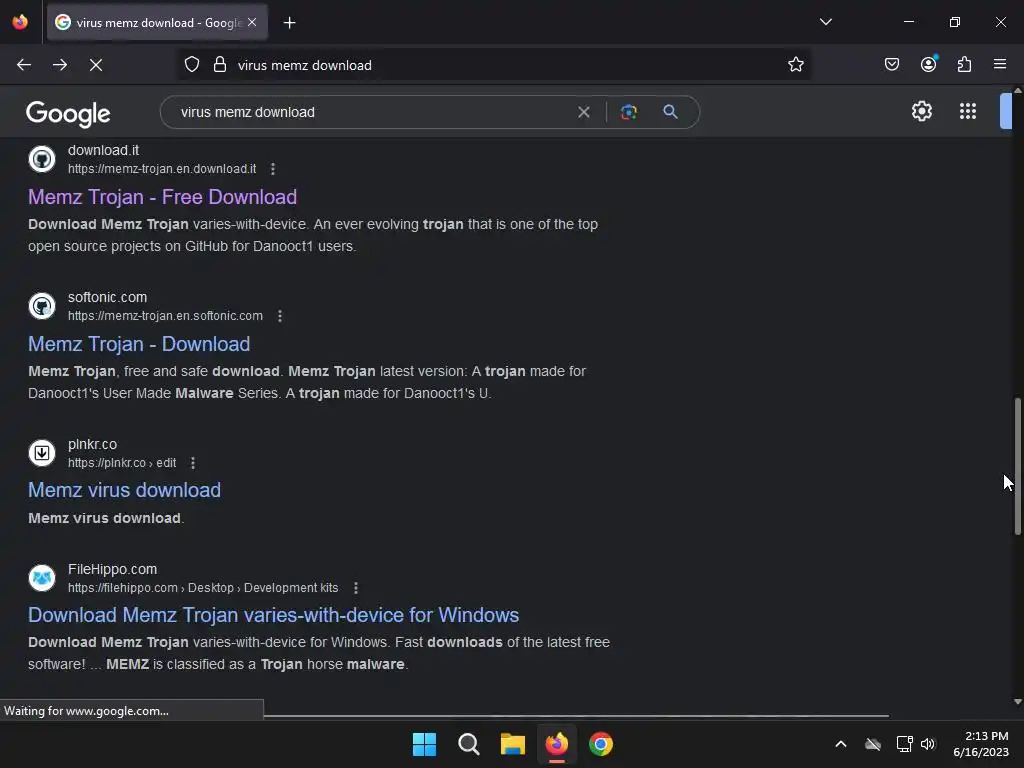The image size is (1024, 768).
Task: Click the scroll up arrow
Action: point(1017,90)
